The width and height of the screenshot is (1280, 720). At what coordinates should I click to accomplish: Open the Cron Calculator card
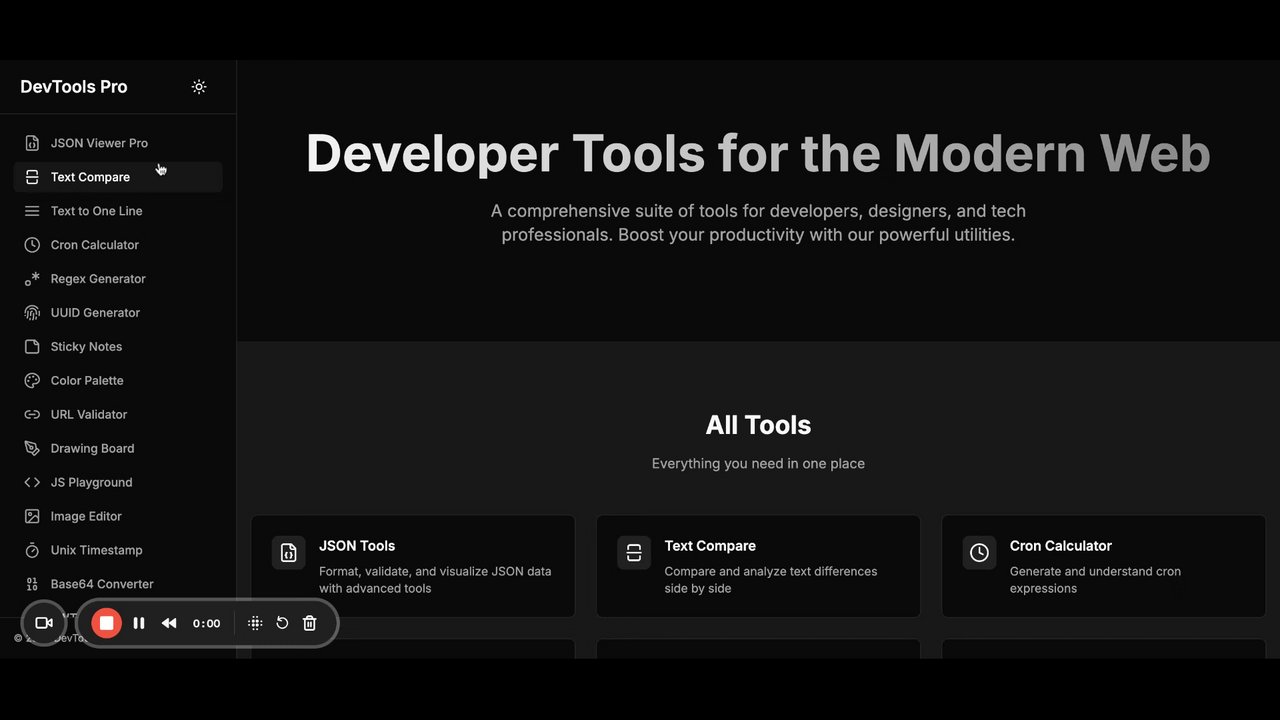point(1103,566)
